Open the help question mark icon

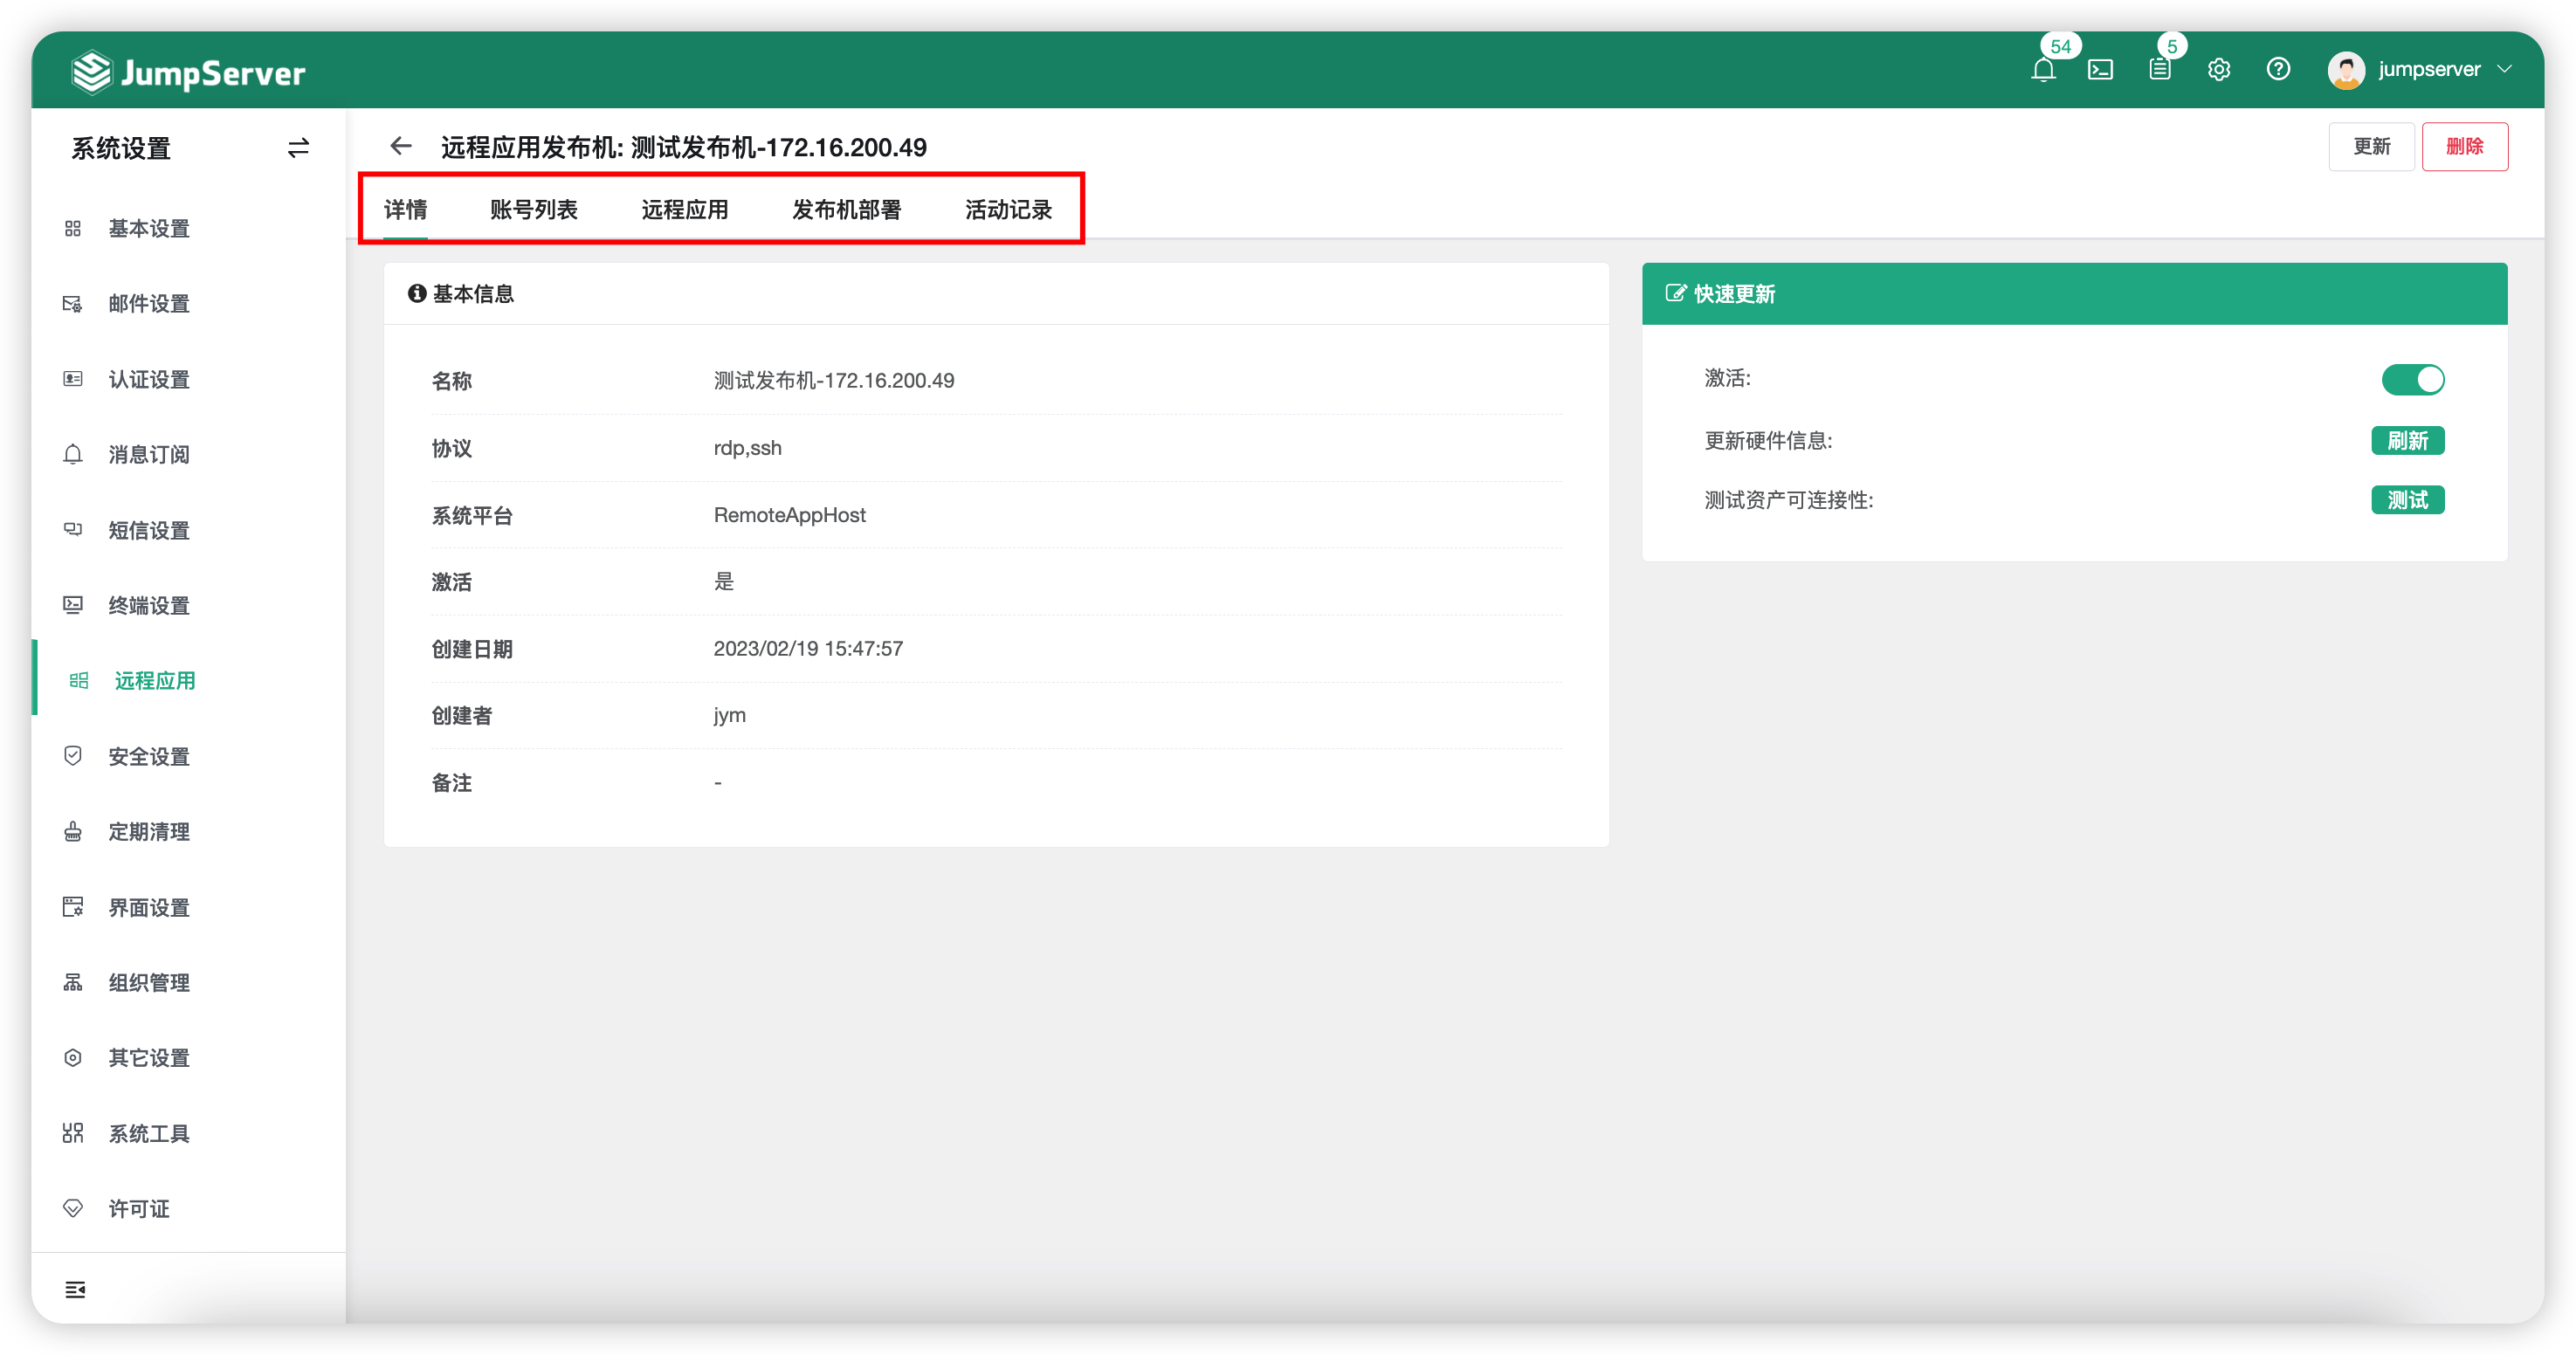(x=2278, y=69)
